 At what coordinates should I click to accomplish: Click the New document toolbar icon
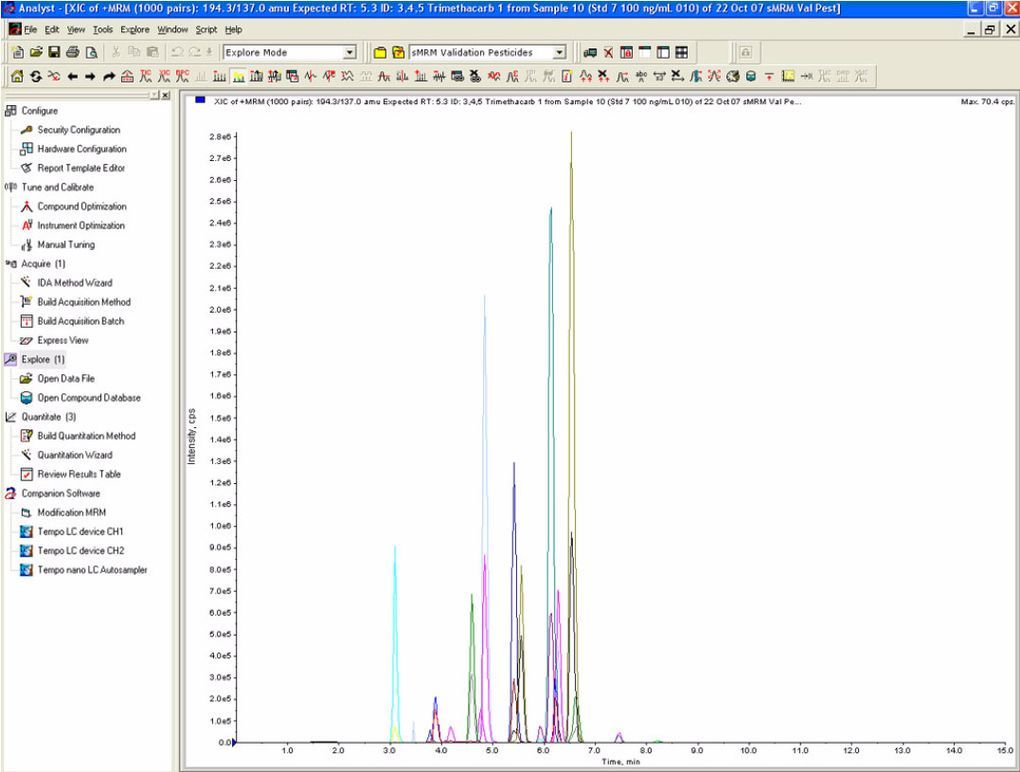18,52
